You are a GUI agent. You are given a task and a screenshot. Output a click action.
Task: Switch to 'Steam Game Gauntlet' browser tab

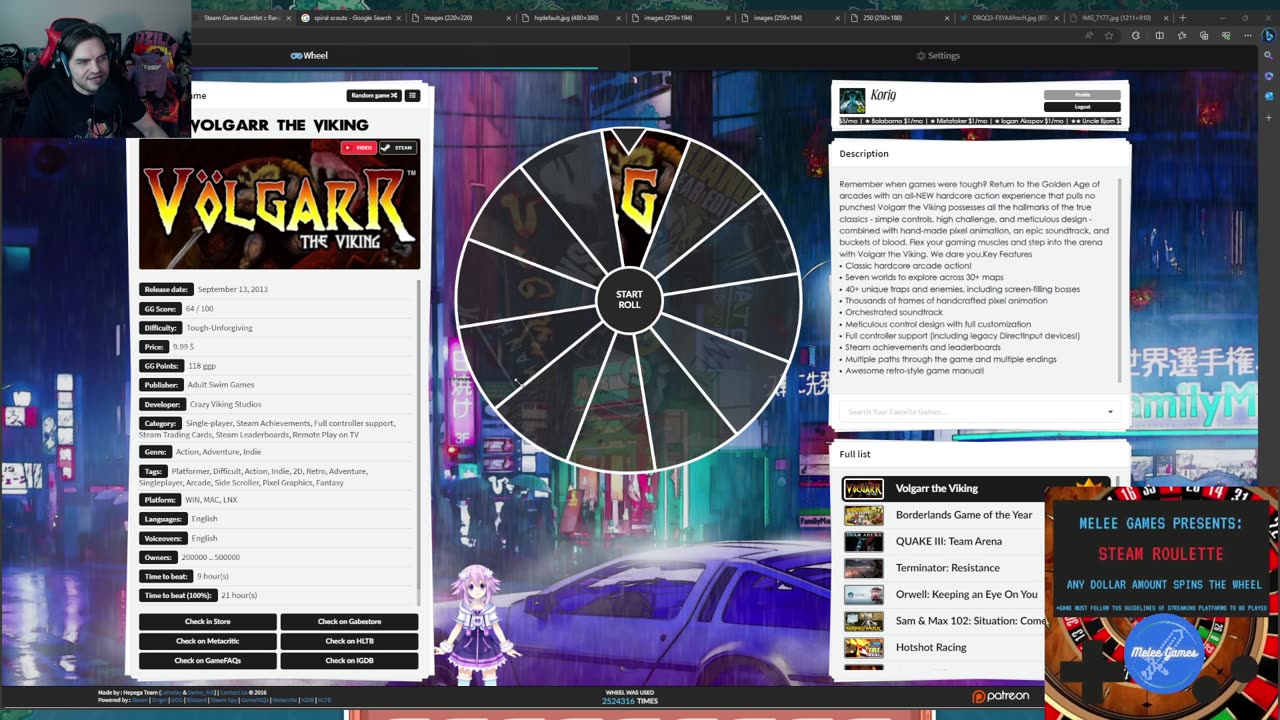point(242,18)
